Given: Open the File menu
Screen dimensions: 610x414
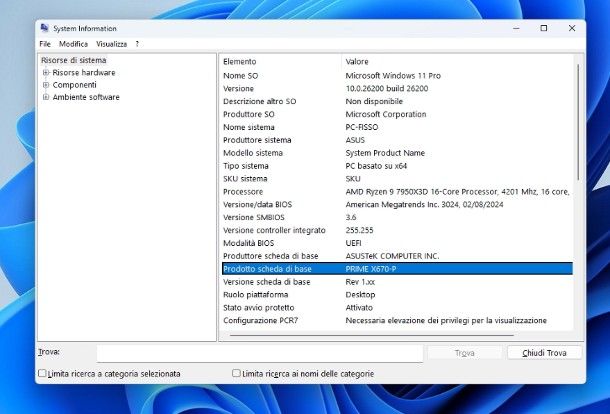Looking at the screenshot, I should point(45,44).
